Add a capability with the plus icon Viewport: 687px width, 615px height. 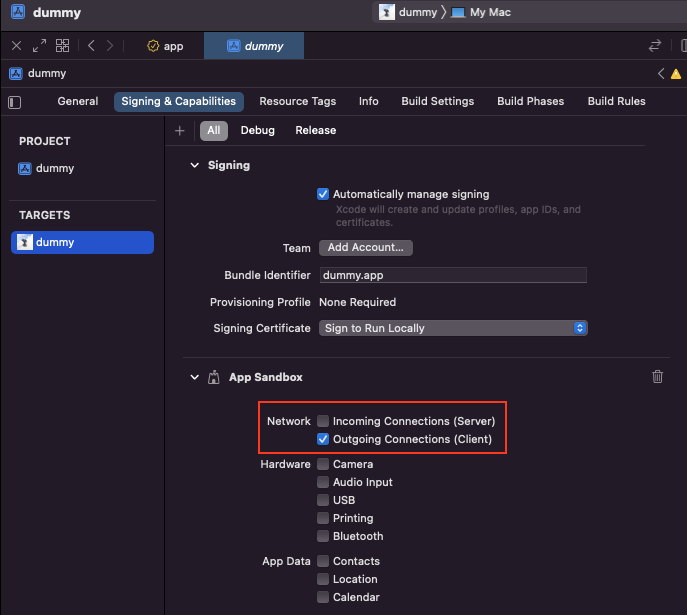pos(180,131)
